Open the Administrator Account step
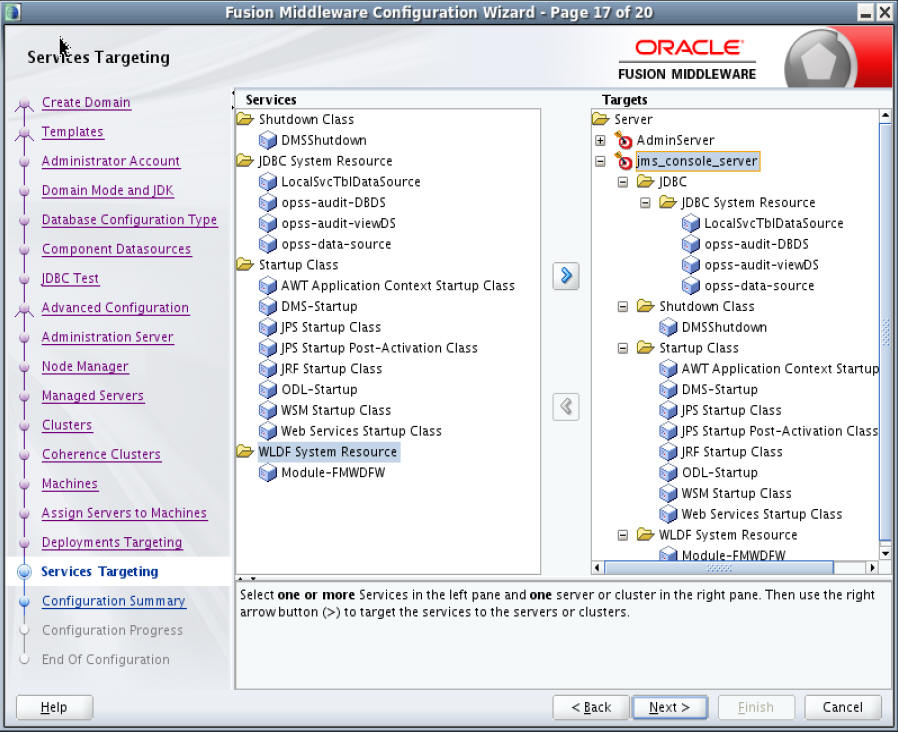898x732 pixels. (x=111, y=161)
